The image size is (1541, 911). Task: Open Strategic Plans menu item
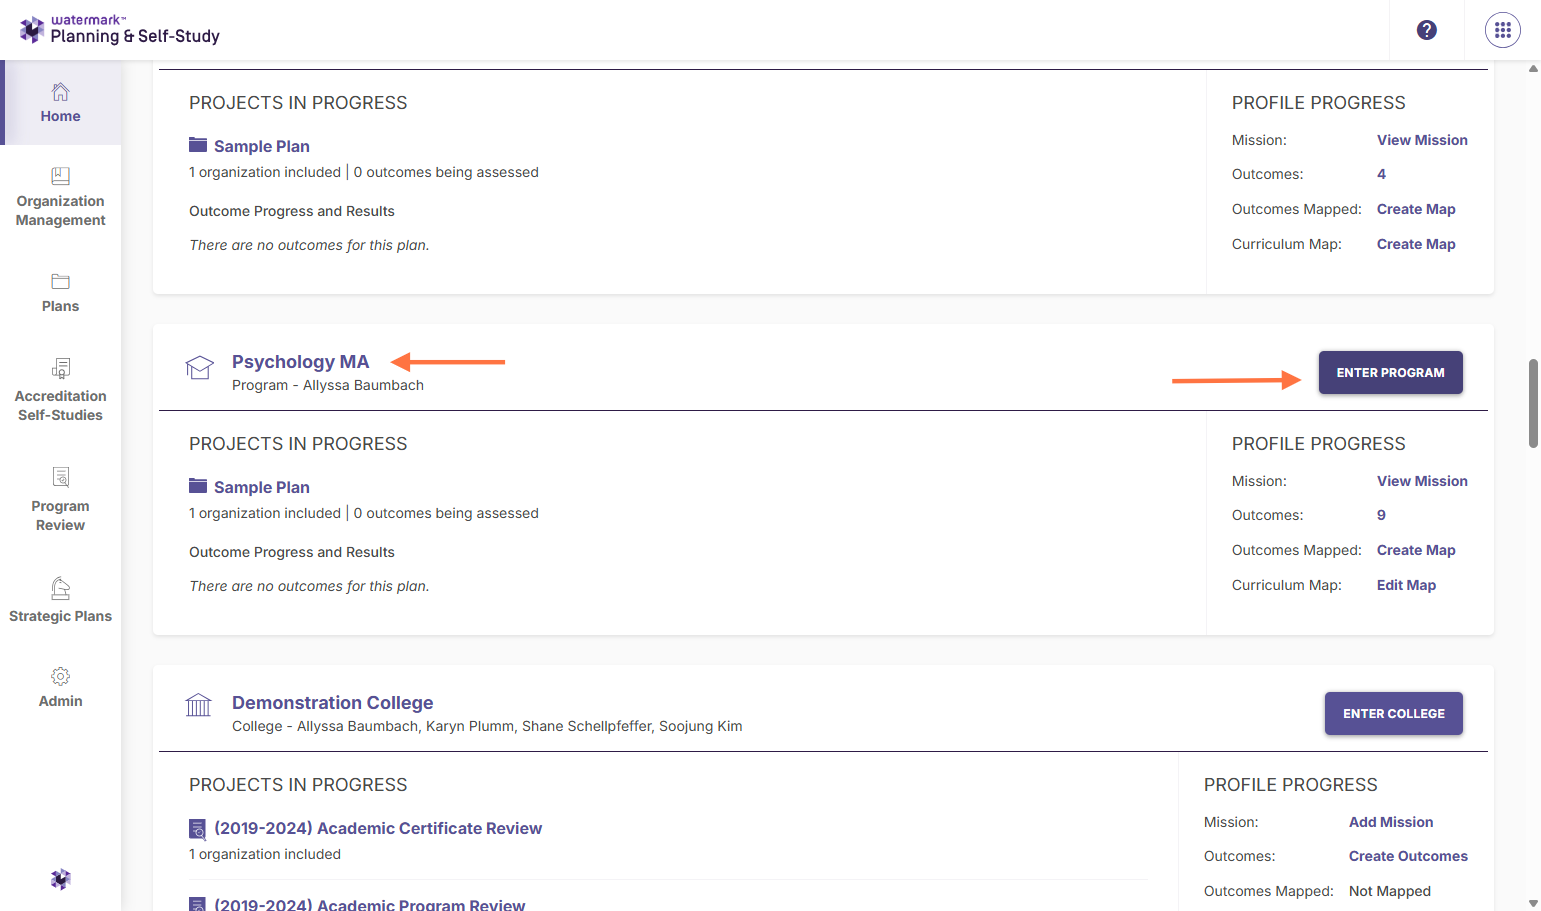[61, 616]
